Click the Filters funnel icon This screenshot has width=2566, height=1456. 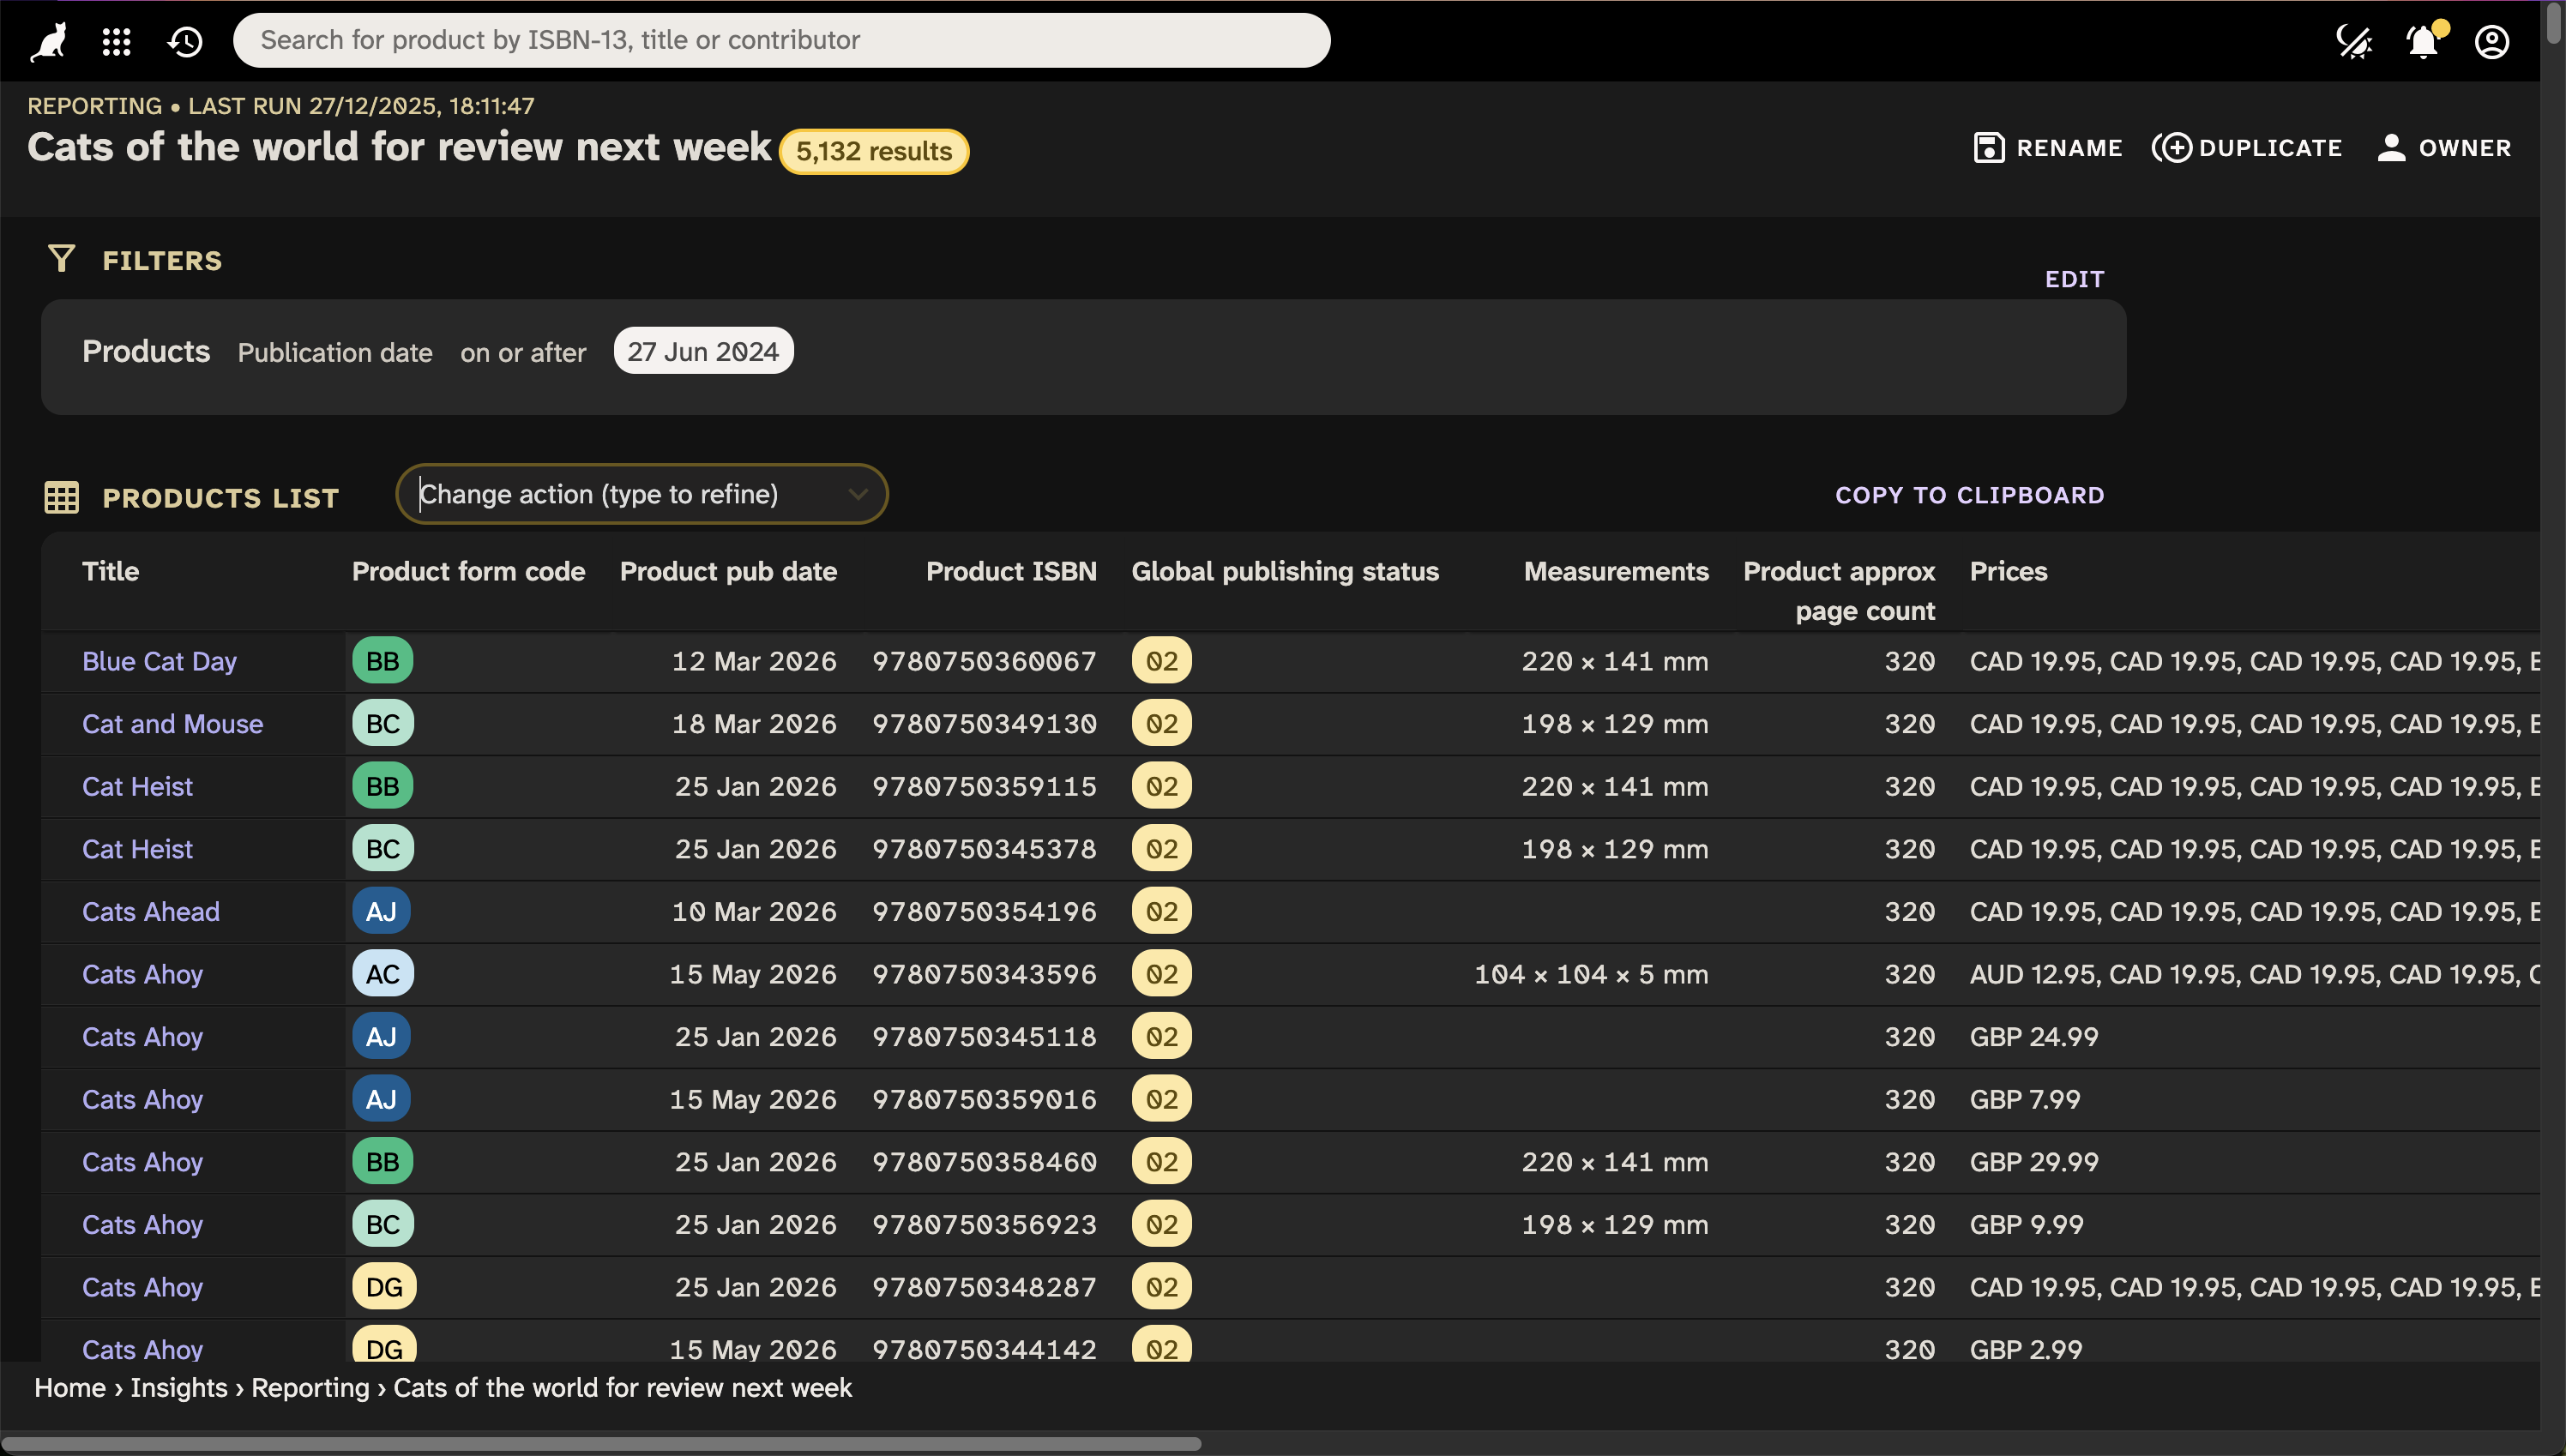[x=61, y=258]
